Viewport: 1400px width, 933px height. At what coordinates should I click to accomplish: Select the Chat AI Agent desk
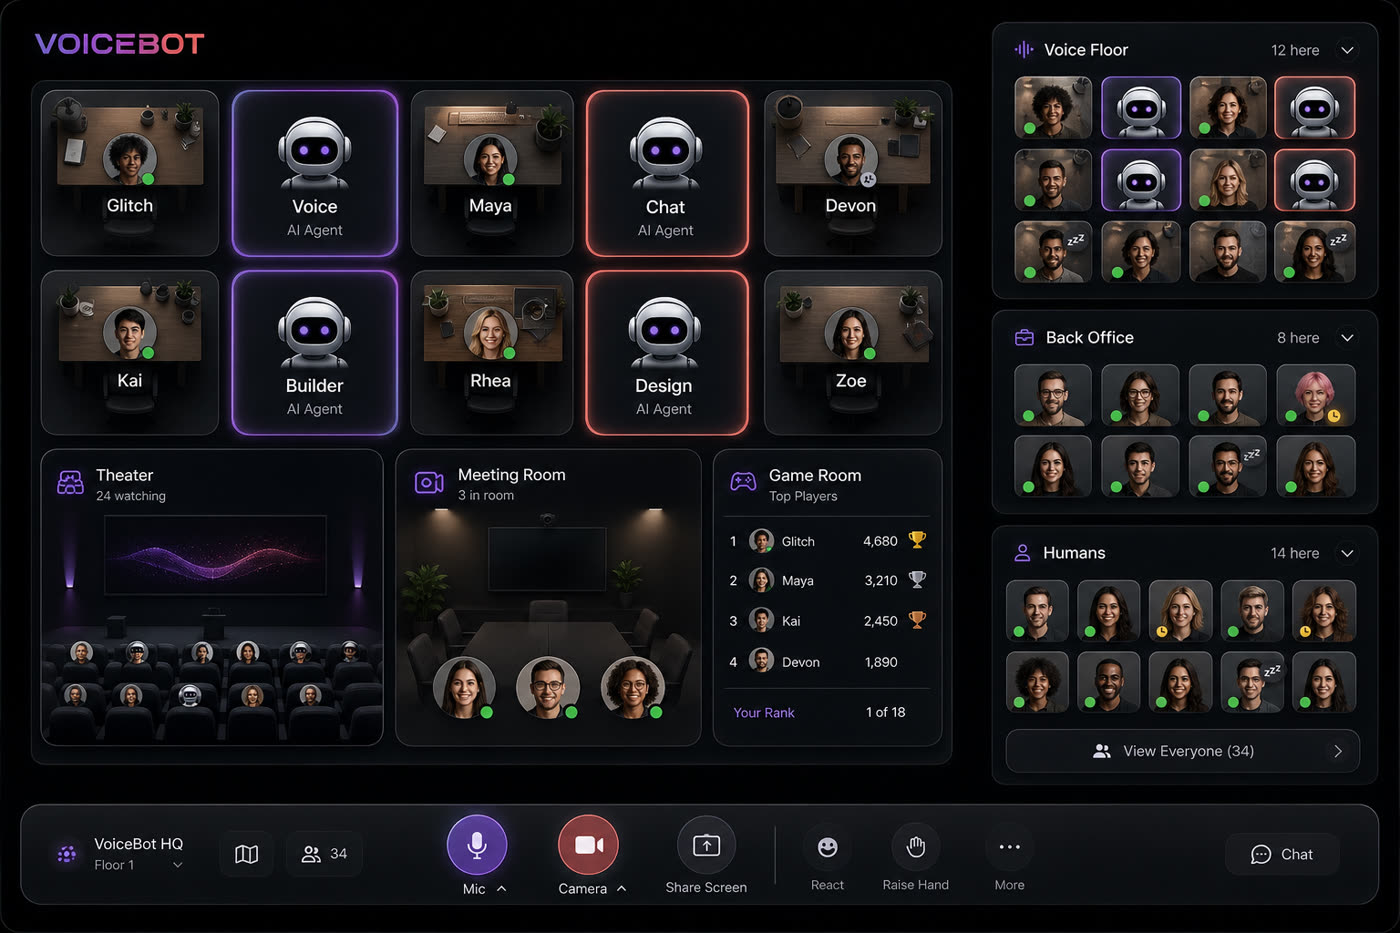click(667, 173)
